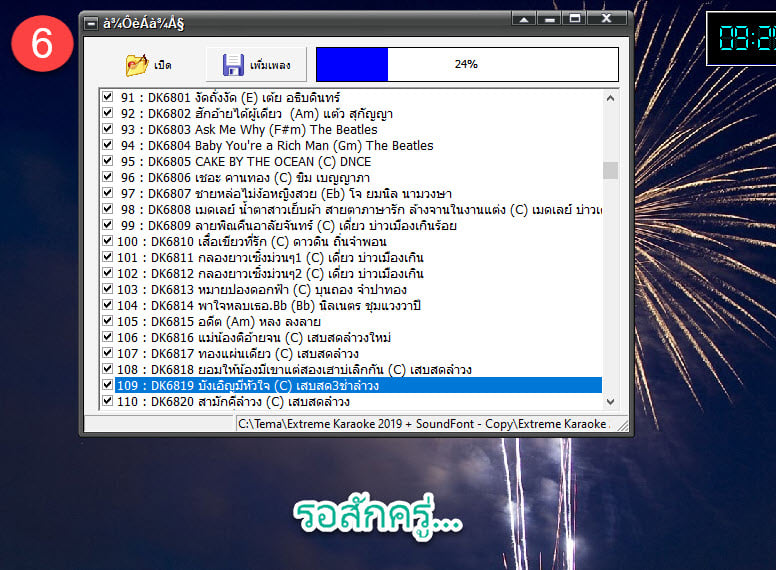Uncheck song 109 DK6819 checkbox

pos(107,385)
